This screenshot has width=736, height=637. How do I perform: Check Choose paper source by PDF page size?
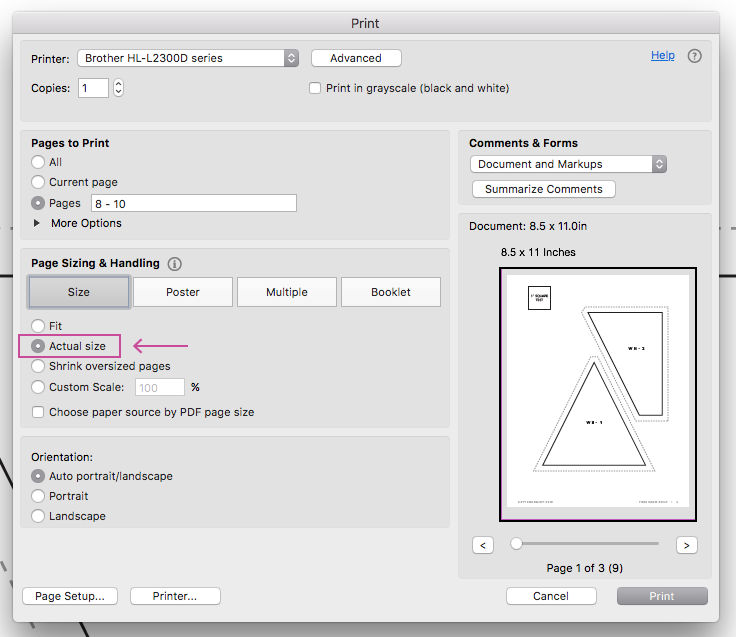[38, 412]
